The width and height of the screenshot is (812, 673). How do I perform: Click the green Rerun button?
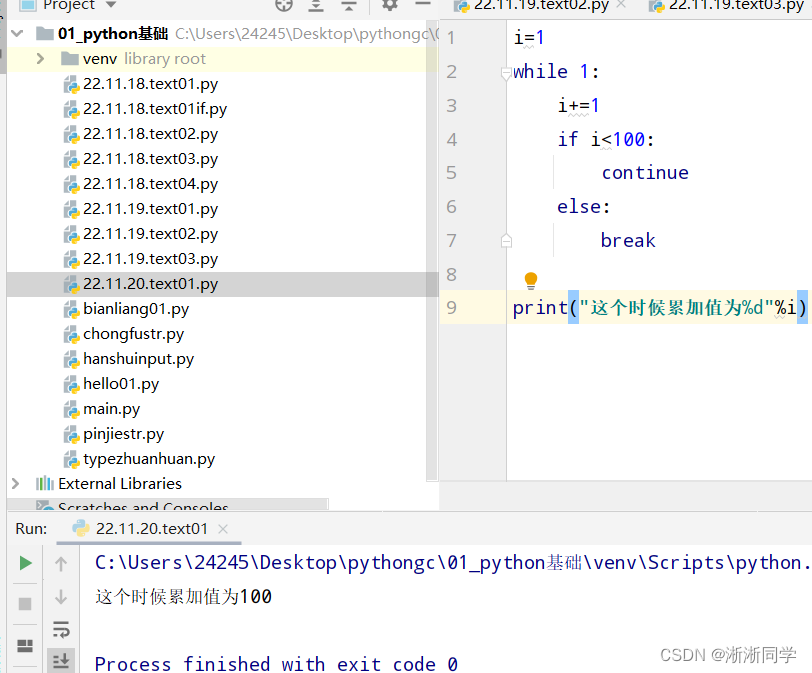tap(25, 563)
